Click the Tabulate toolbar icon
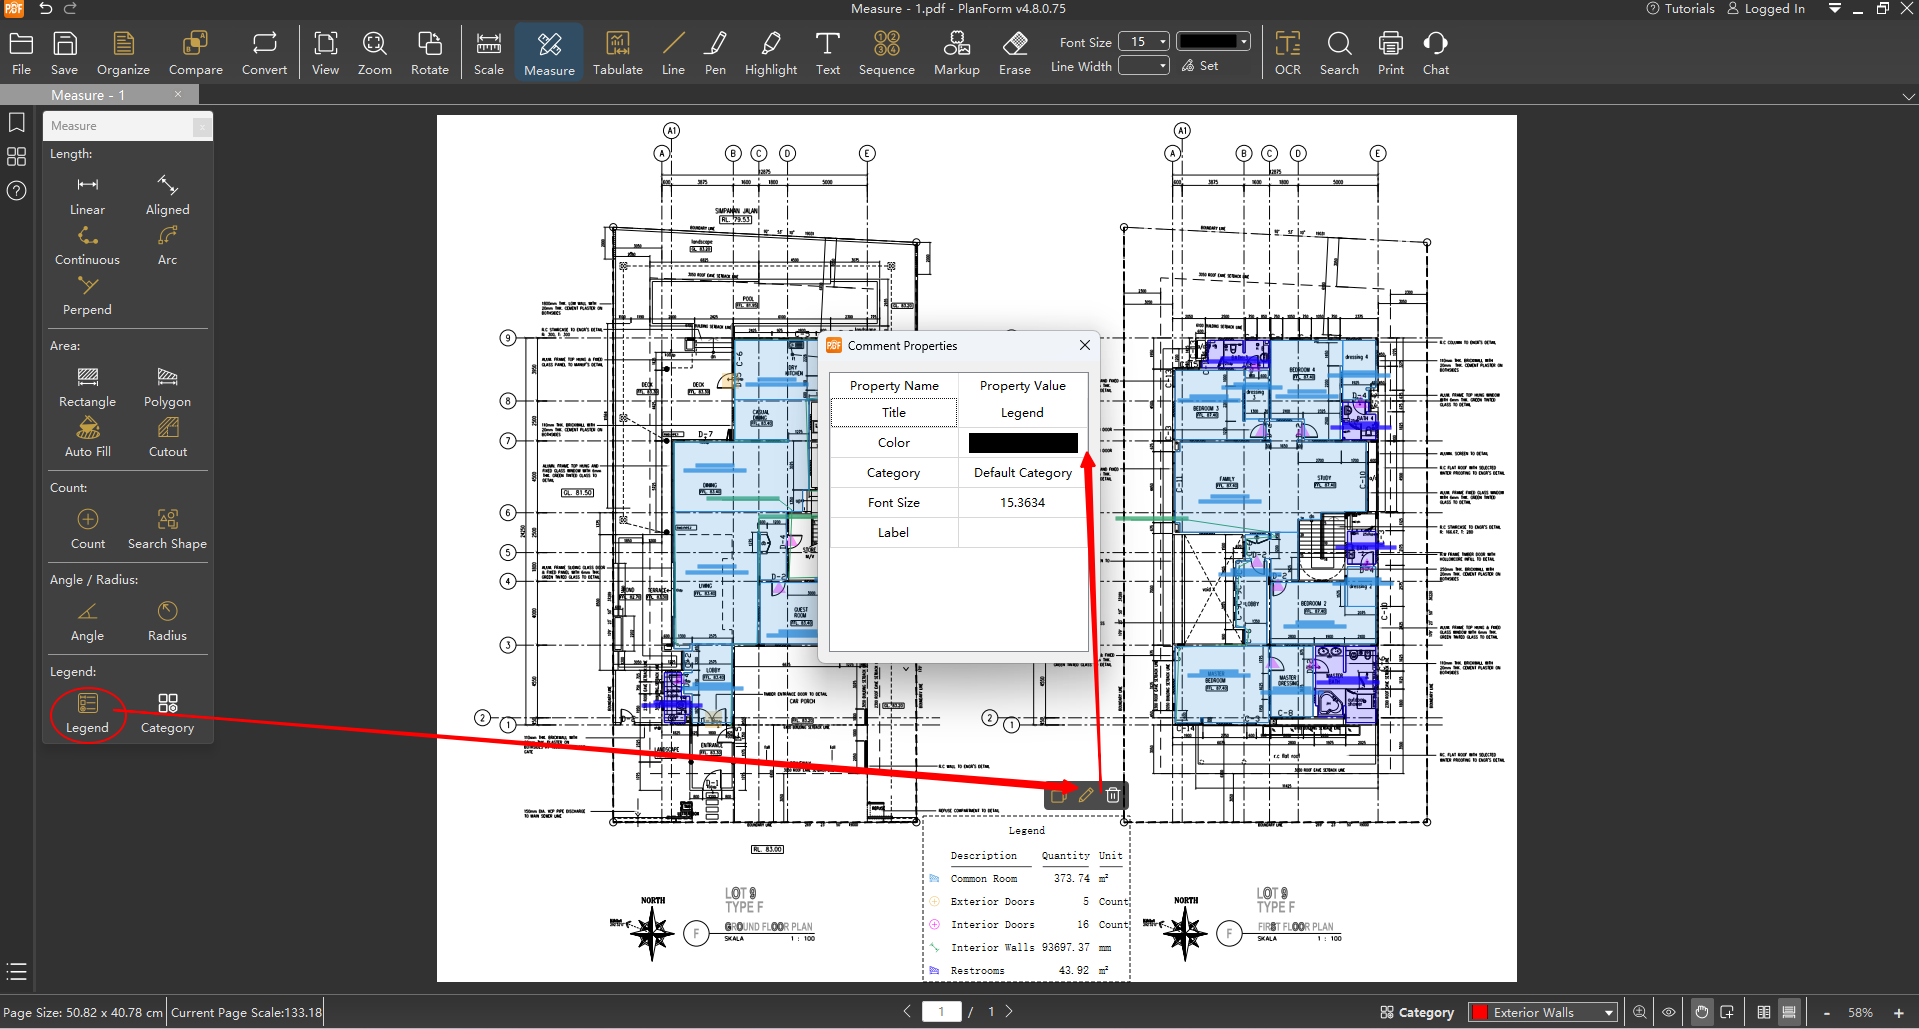The height and width of the screenshot is (1029, 1919). (x=617, y=53)
